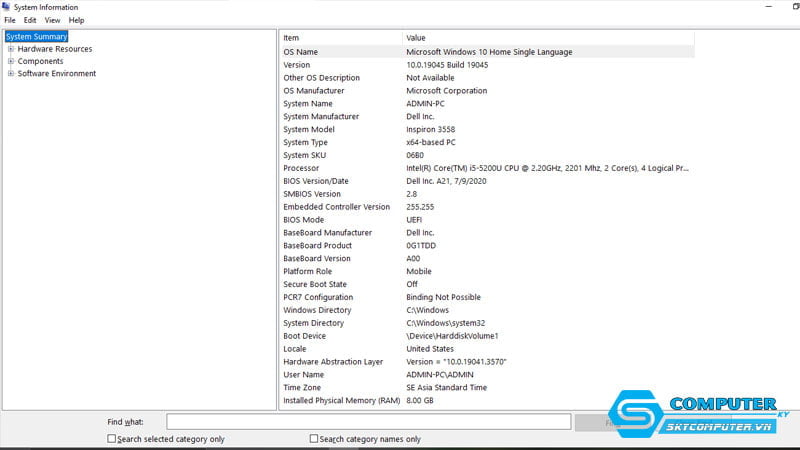Click value 'Dell Inc. A21, 7/9/2020'
Image resolution: width=800 pixels, height=450 pixels.
[446, 181]
